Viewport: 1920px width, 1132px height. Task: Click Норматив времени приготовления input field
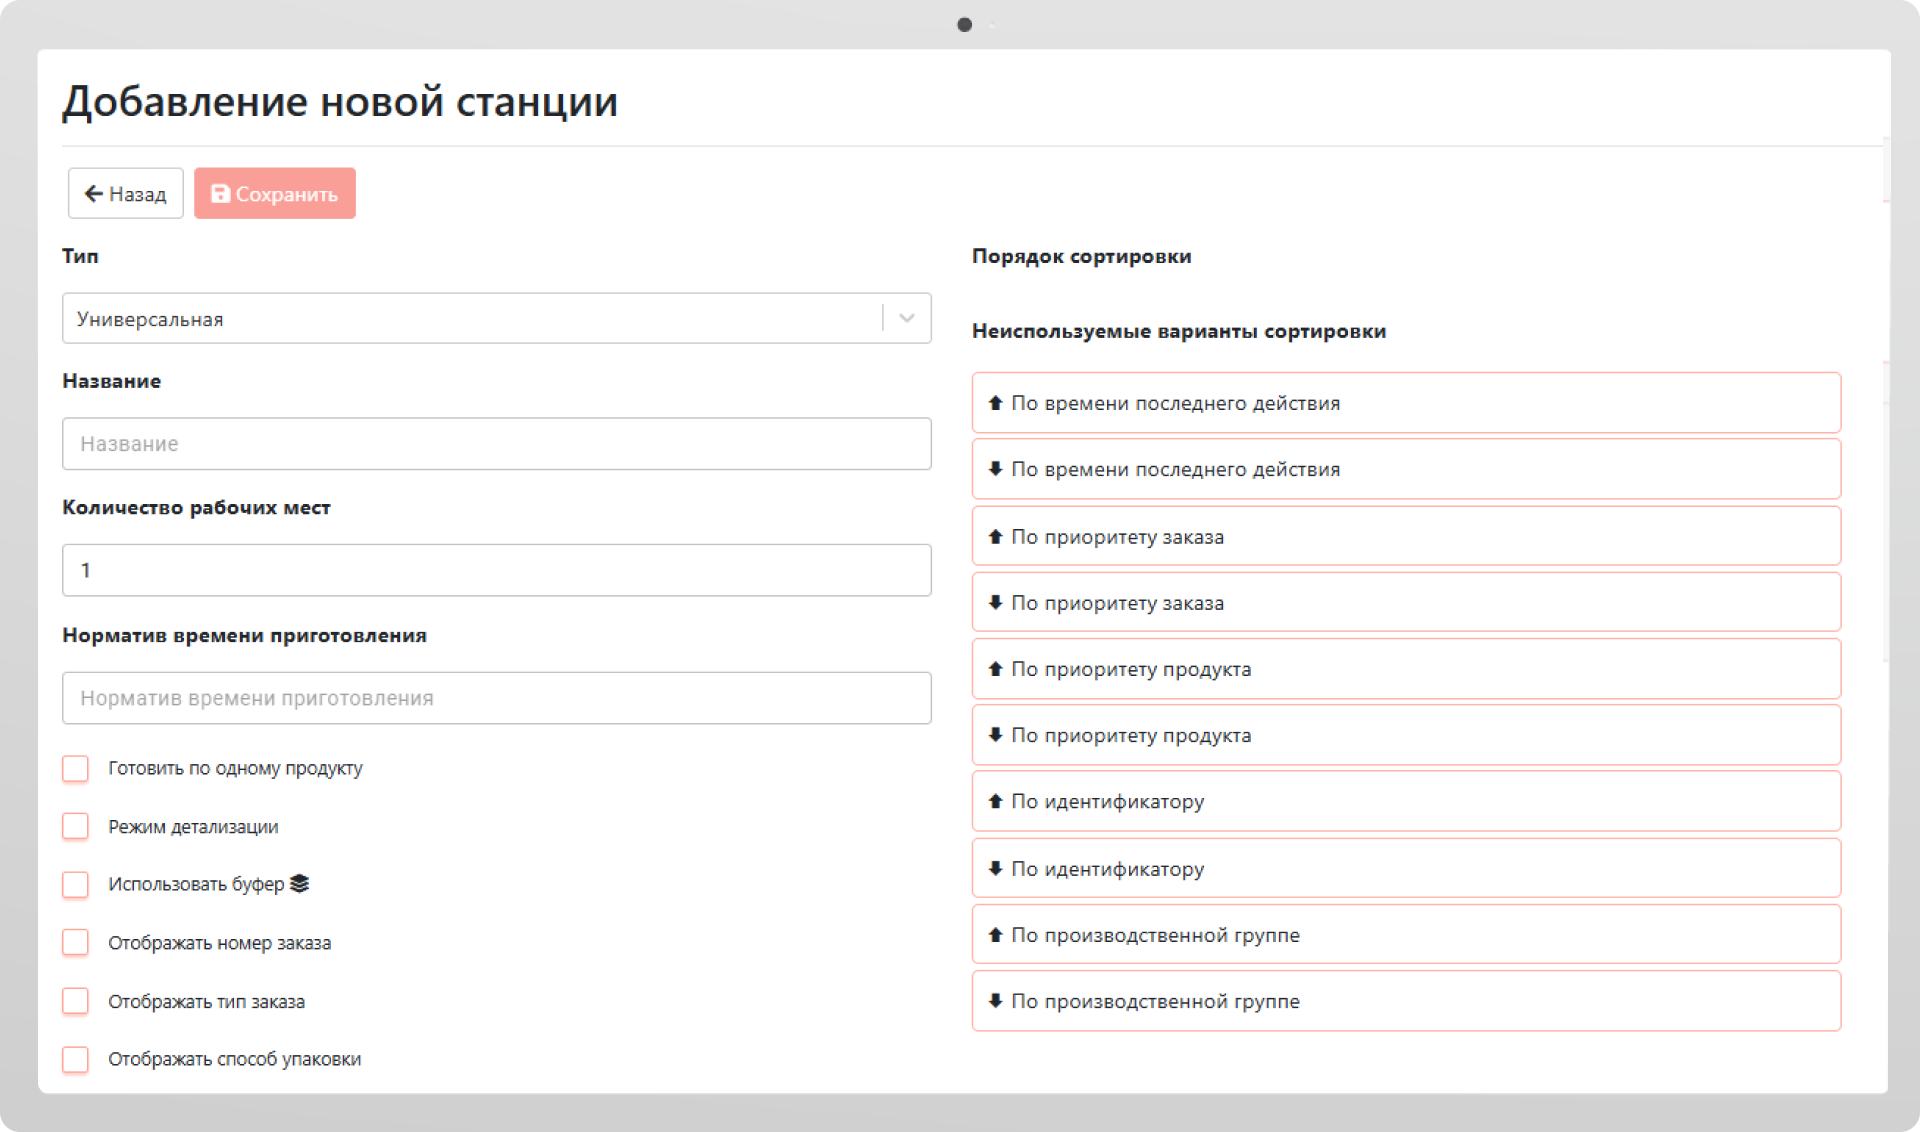pyautogui.click(x=496, y=698)
